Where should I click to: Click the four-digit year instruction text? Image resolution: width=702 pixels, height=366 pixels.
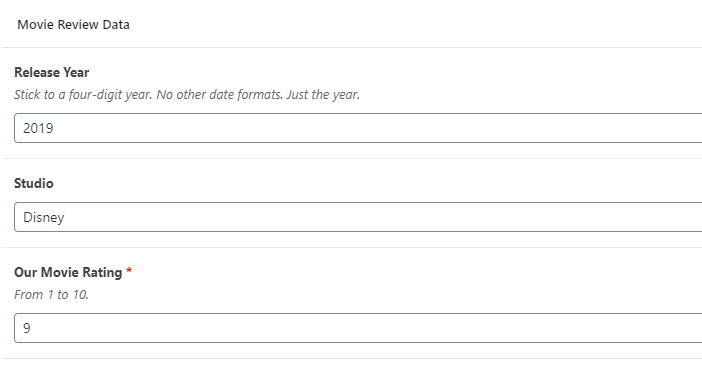pyautogui.click(x=187, y=95)
